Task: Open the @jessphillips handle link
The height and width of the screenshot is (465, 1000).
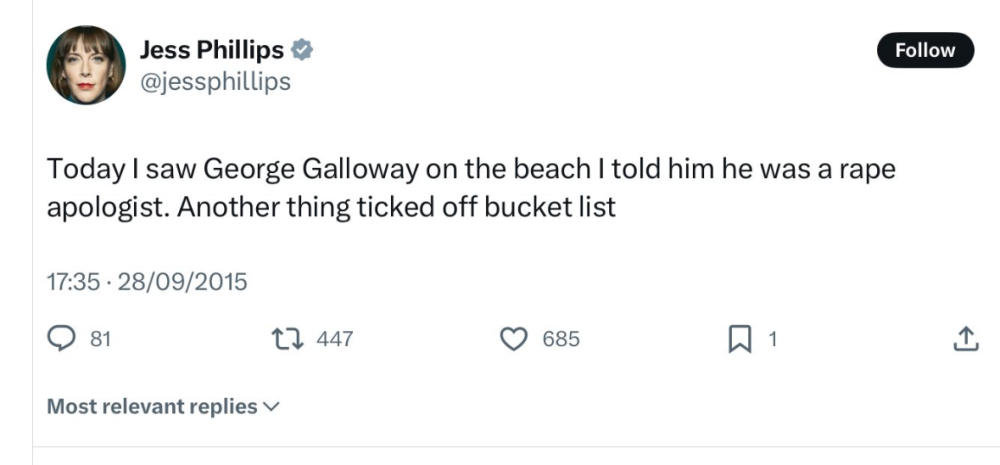Action: coord(215,82)
